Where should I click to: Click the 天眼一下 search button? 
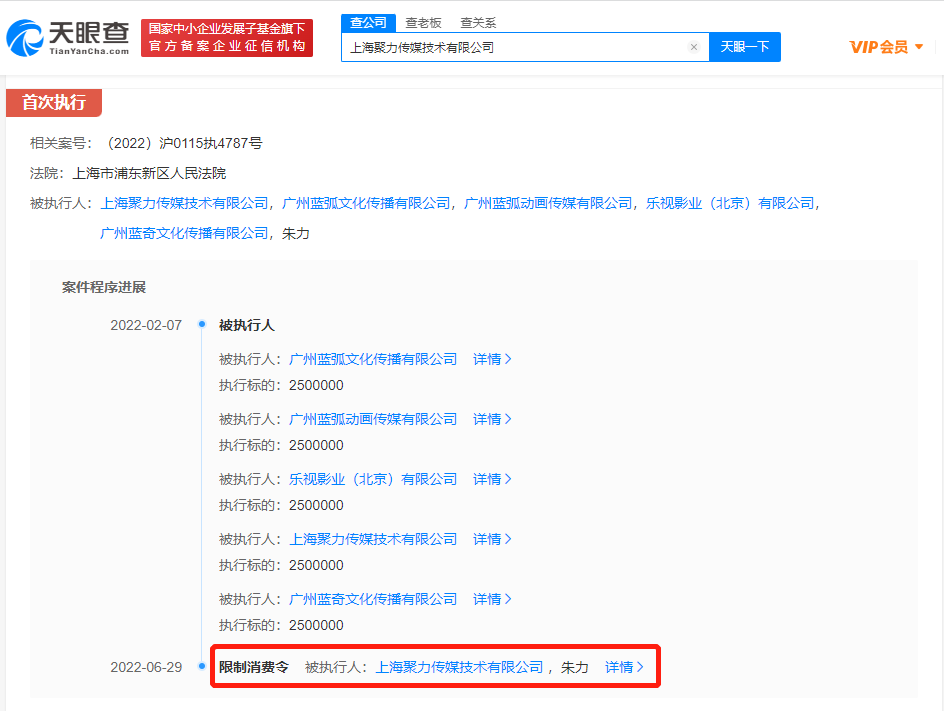(745, 47)
